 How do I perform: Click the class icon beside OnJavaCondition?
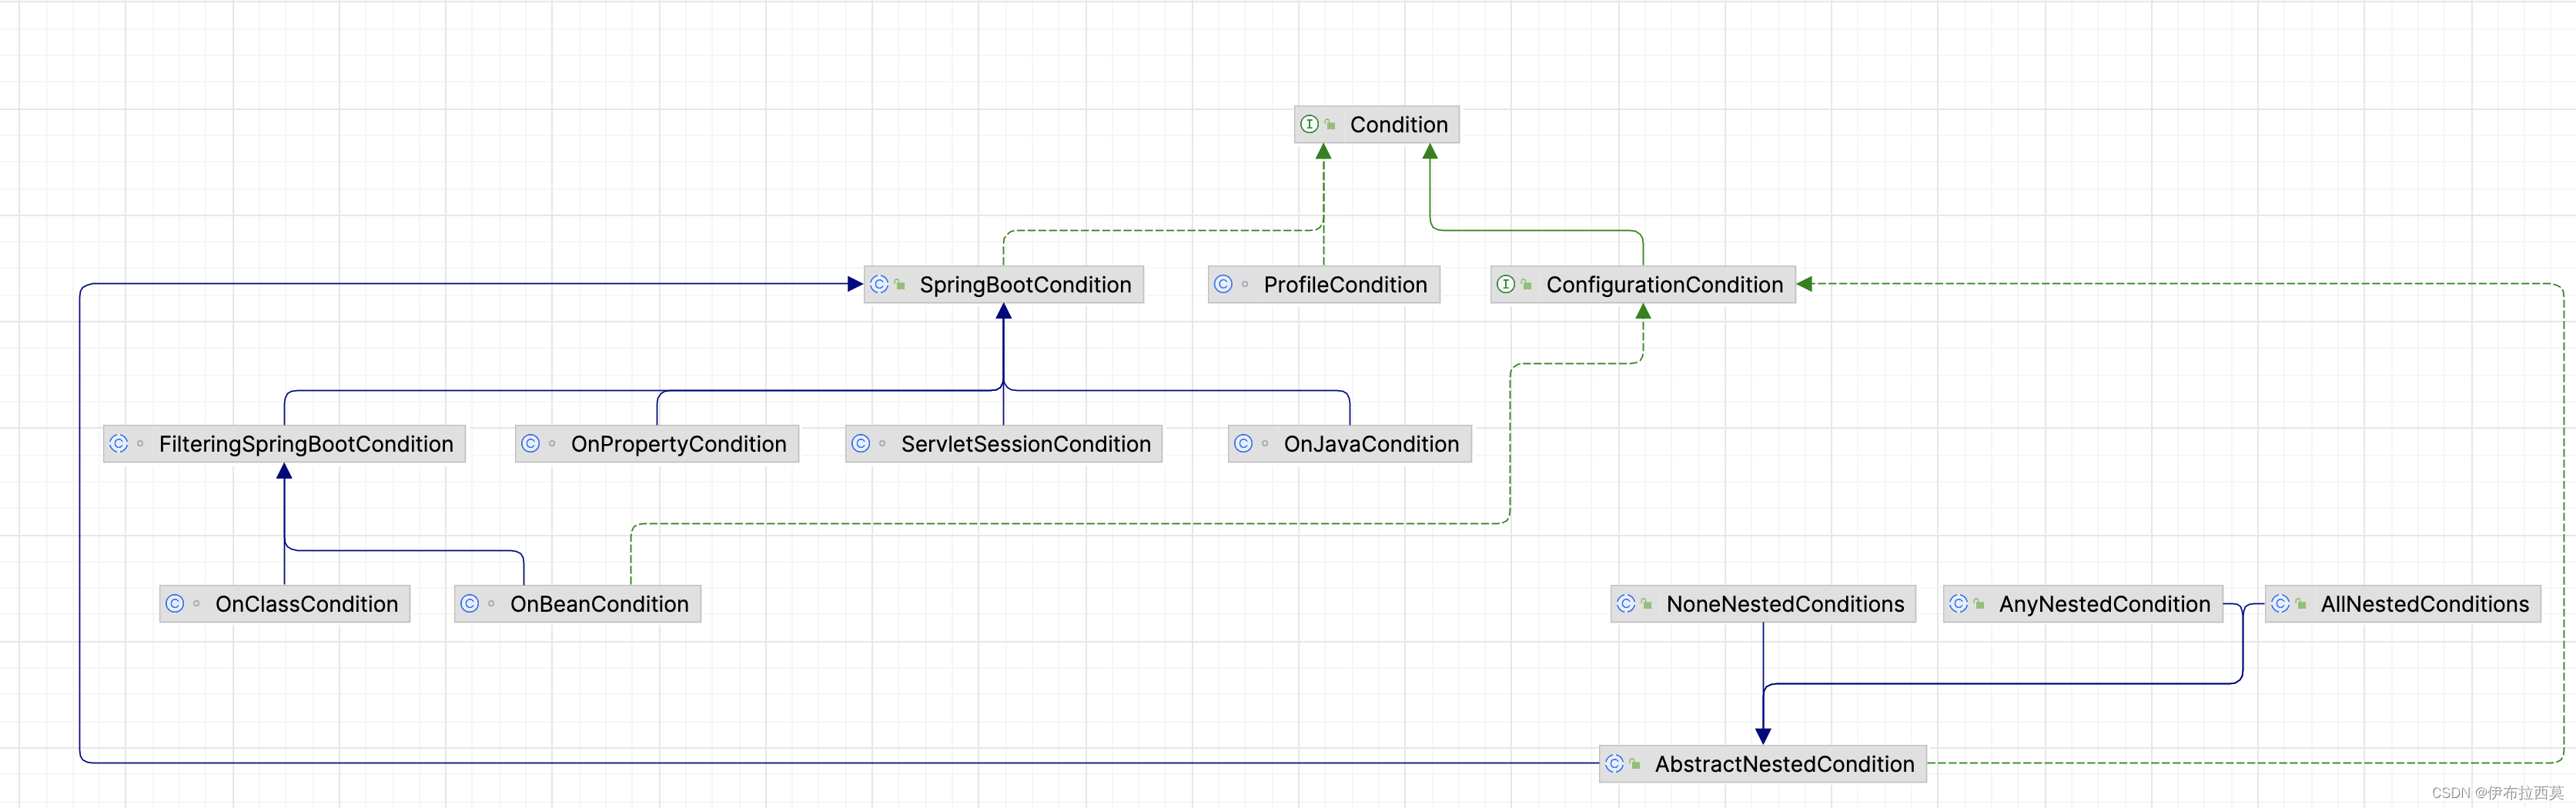[x=1243, y=443]
